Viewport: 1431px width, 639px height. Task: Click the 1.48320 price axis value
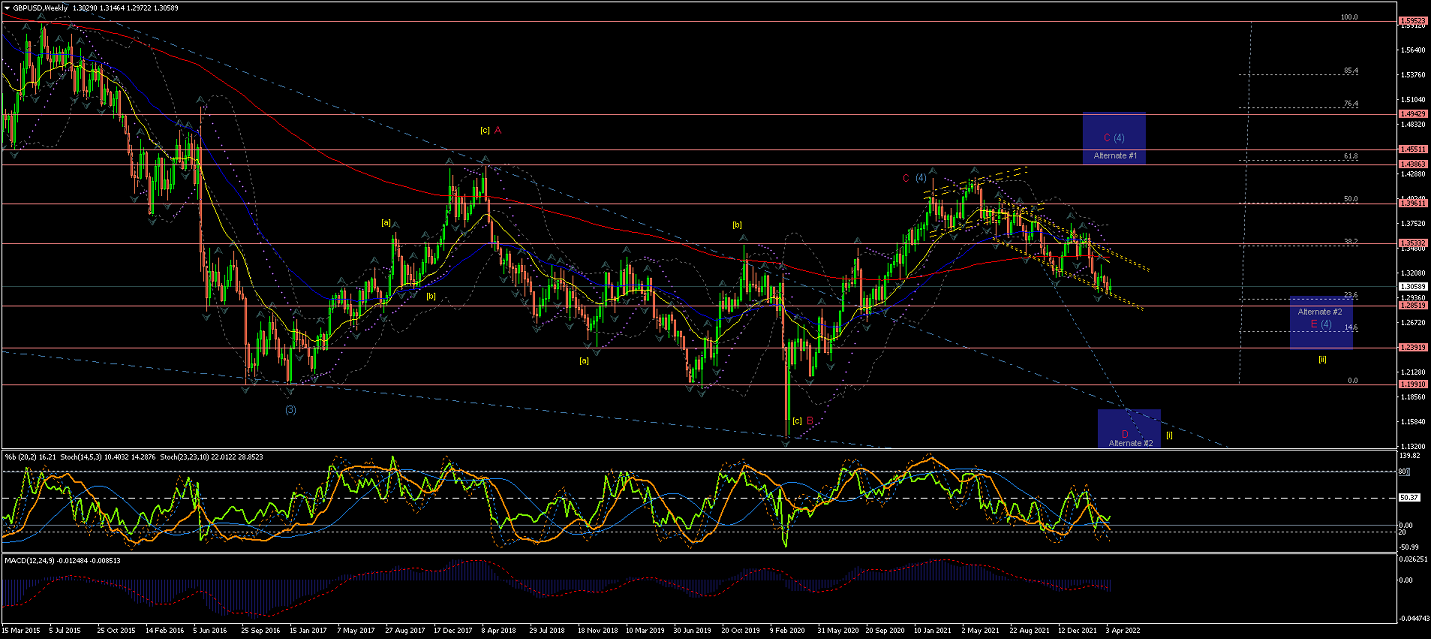pos(1413,124)
